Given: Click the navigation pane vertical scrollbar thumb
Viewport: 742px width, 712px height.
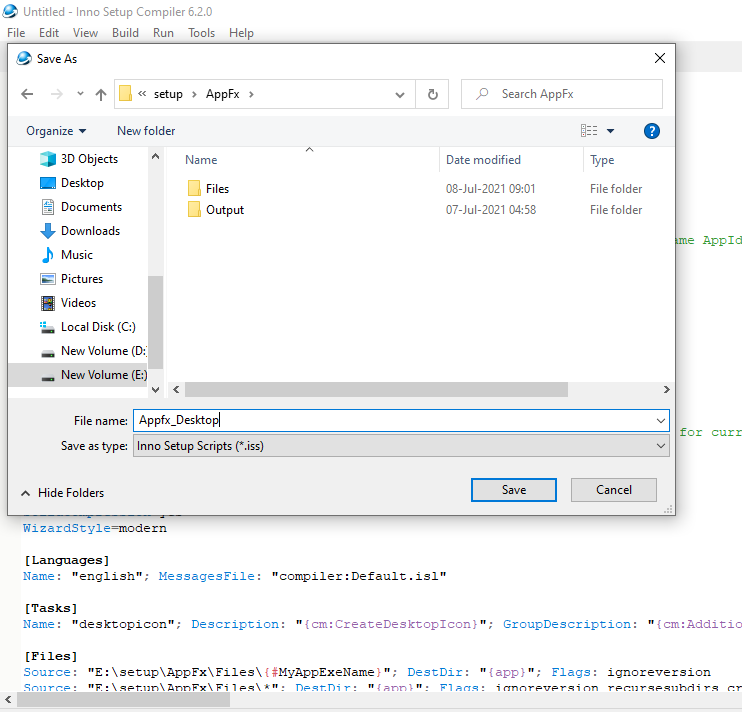Looking at the screenshot, I should (155, 322).
